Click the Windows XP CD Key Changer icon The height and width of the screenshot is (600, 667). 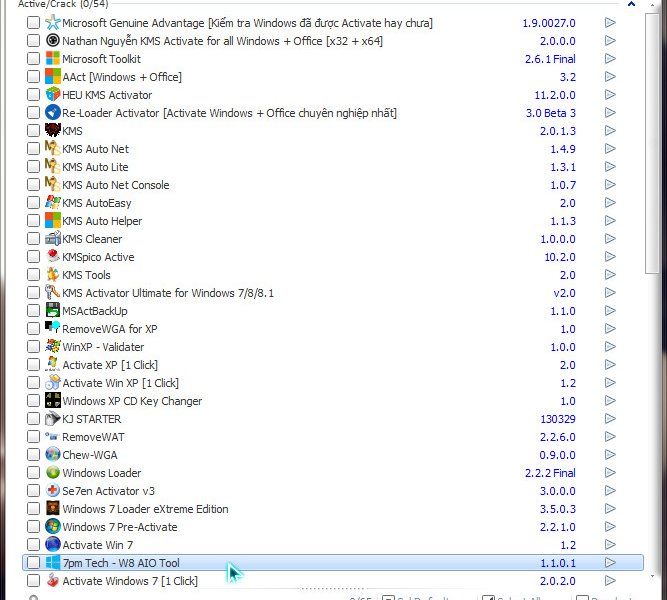coord(53,400)
